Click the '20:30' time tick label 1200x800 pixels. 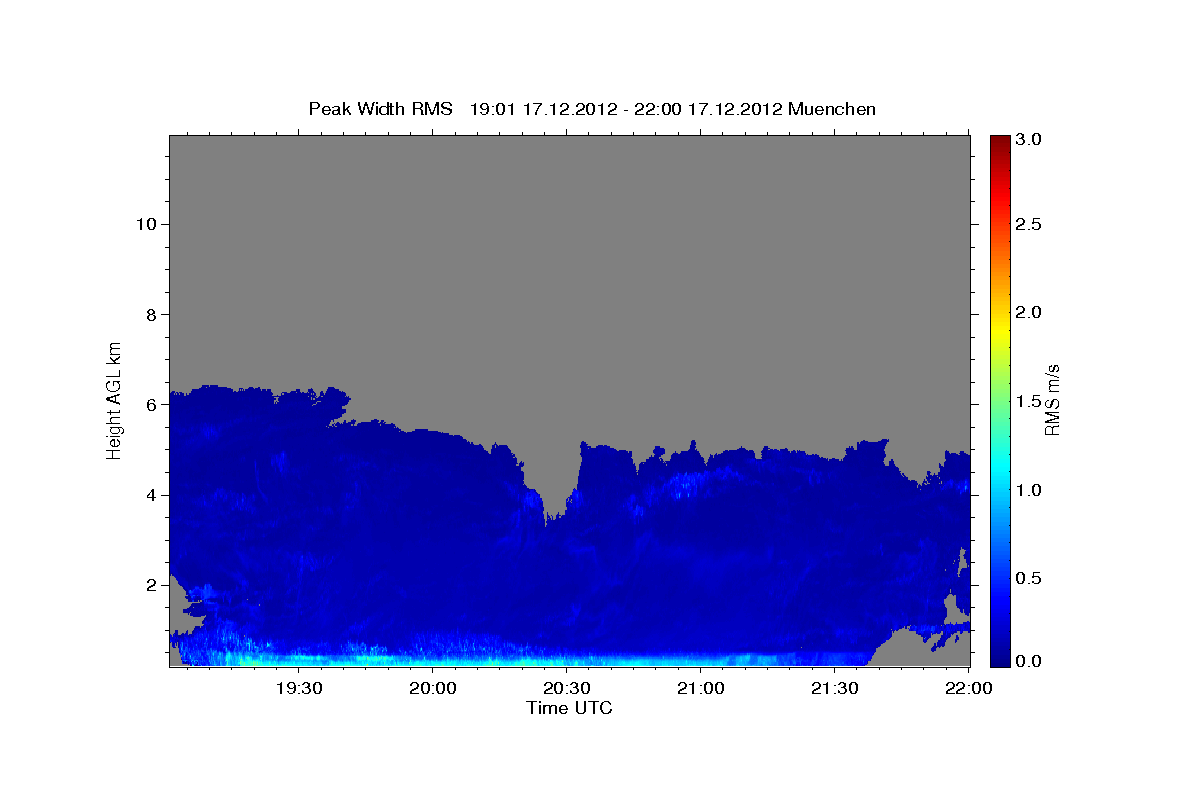[567, 689]
